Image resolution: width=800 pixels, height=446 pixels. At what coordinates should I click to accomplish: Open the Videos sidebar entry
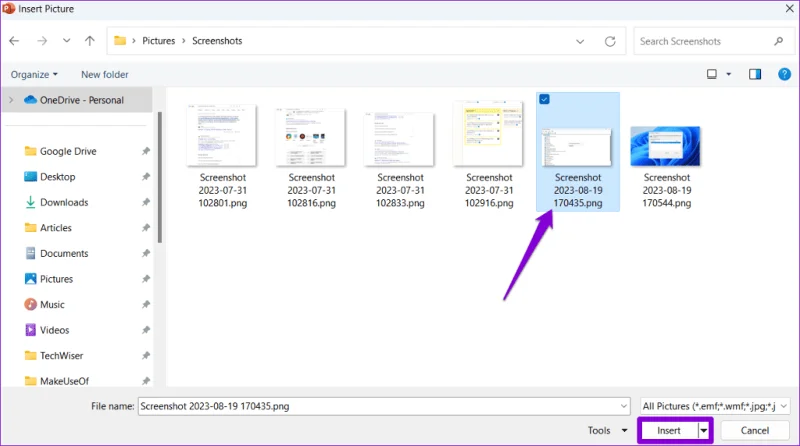pos(54,330)
